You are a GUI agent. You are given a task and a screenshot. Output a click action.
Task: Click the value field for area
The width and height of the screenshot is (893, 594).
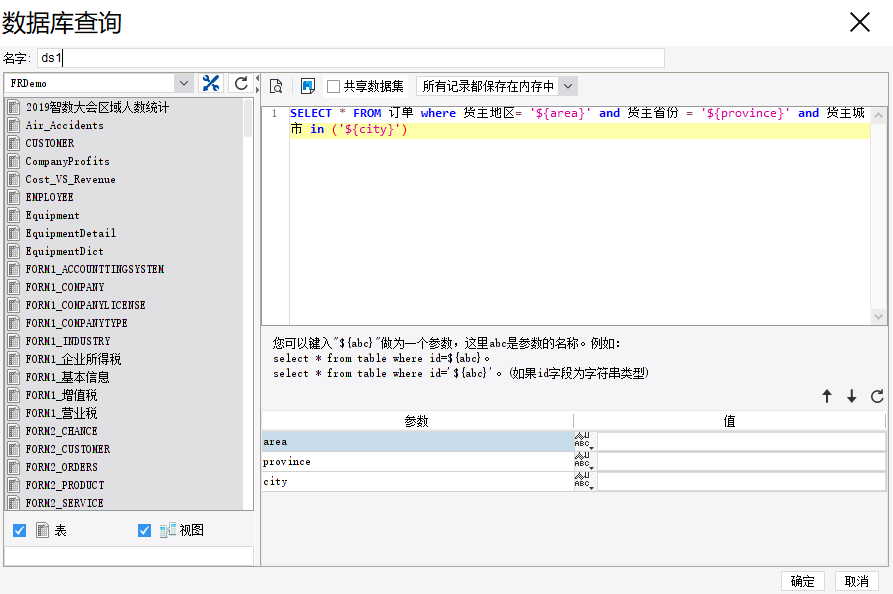click(741, 441)
